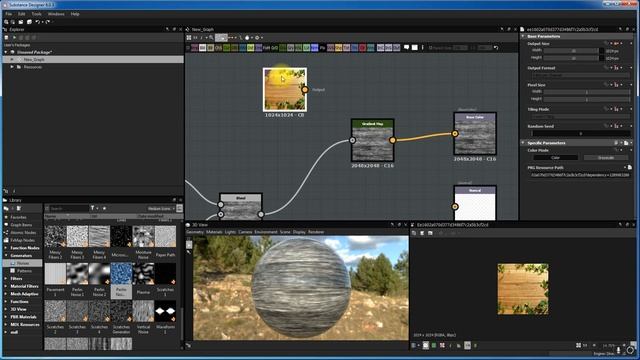
Task: Adjust the Pixel Size Width slider
Action: (x=587, y=92)
